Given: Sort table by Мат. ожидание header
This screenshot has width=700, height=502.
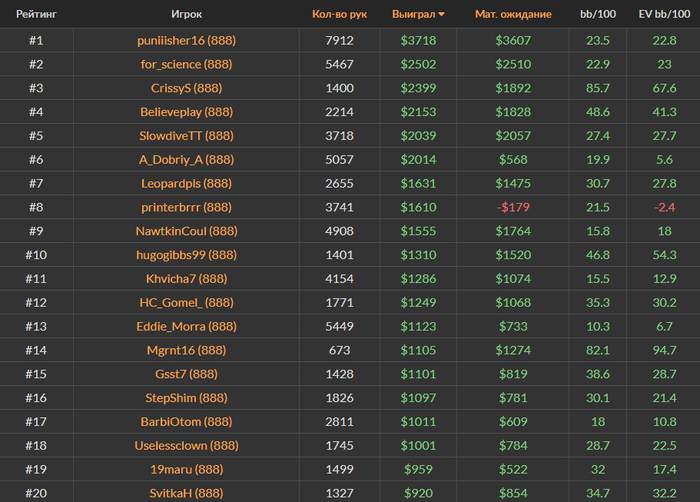Looking at the screenshot, I should click(x=513, y=15).
